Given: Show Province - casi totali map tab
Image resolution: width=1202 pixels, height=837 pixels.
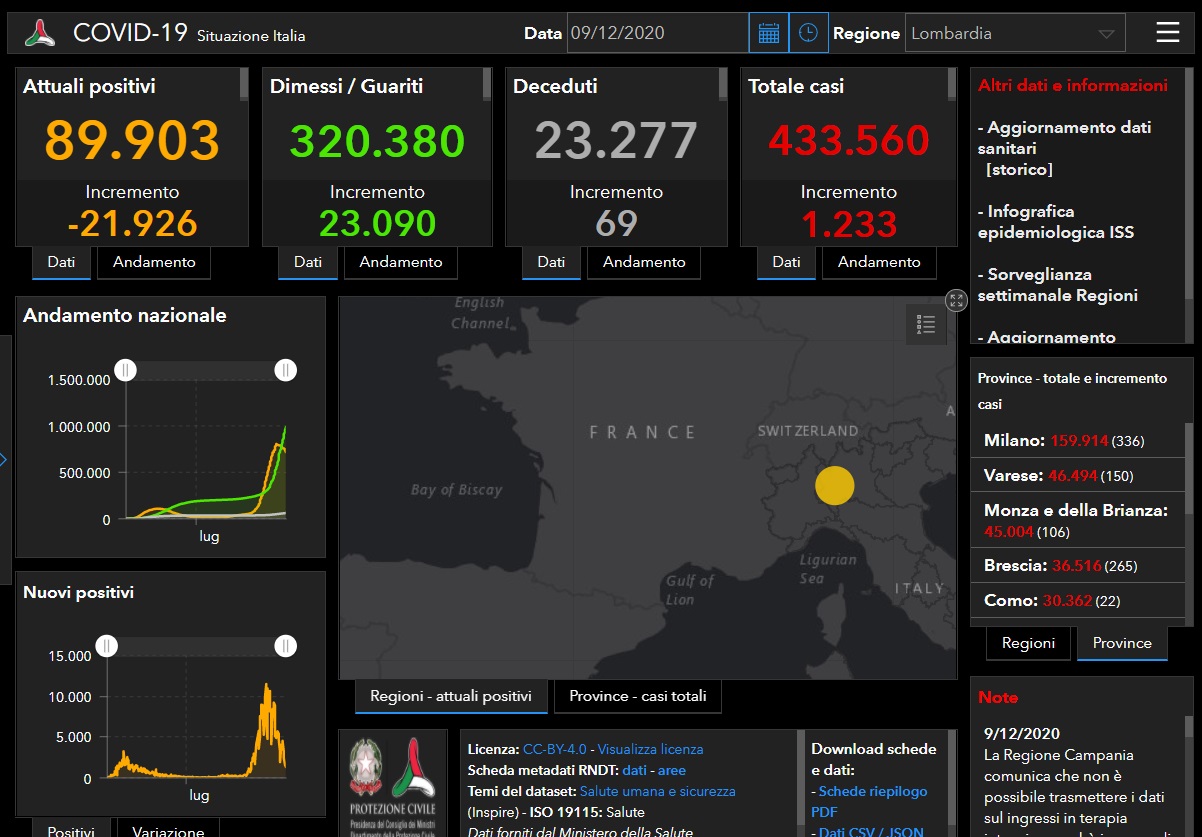Looking at the screenshot, I should pos(638,696).
